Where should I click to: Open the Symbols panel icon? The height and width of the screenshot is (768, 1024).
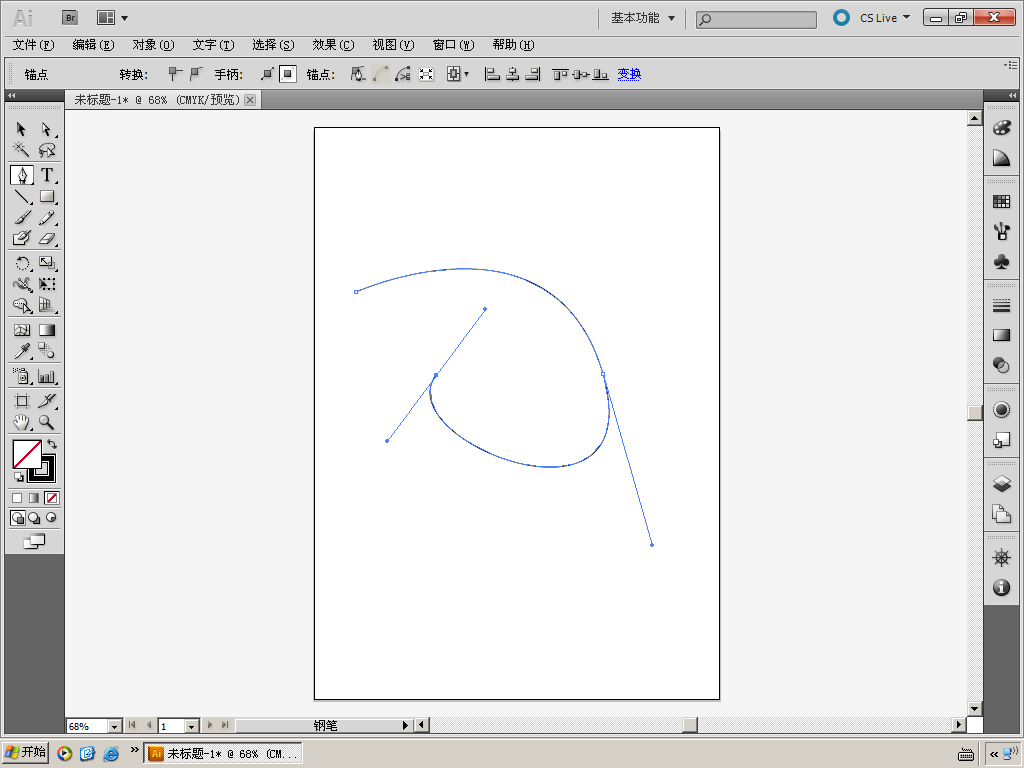[x=1001, y=262]
